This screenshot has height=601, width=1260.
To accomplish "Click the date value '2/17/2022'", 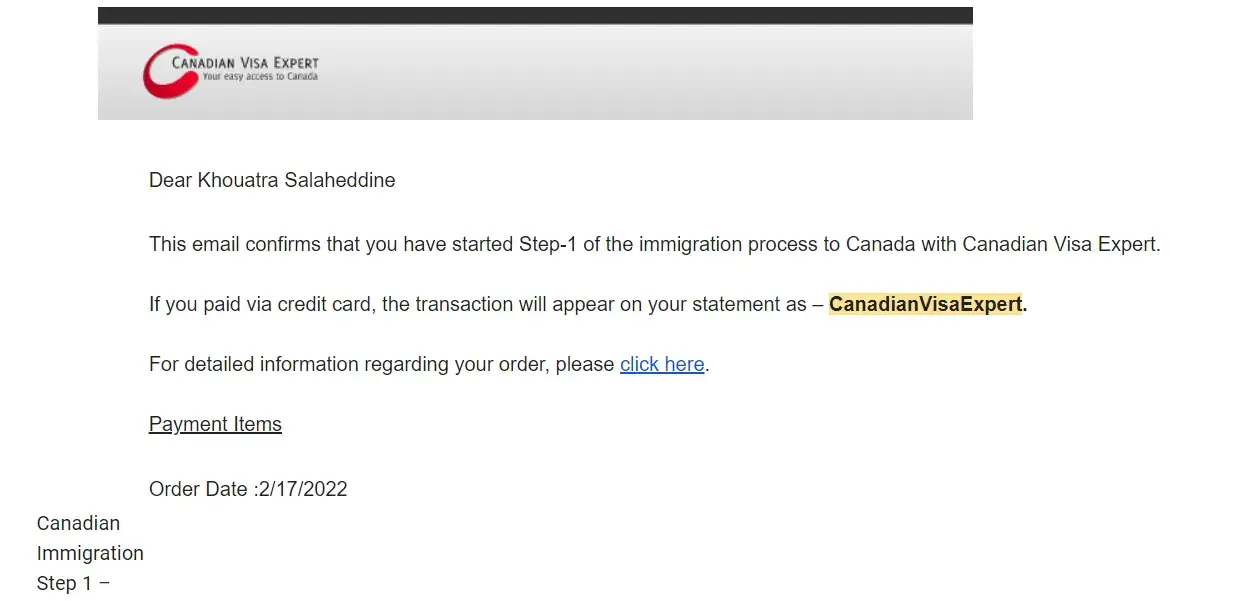I will 303,489.
